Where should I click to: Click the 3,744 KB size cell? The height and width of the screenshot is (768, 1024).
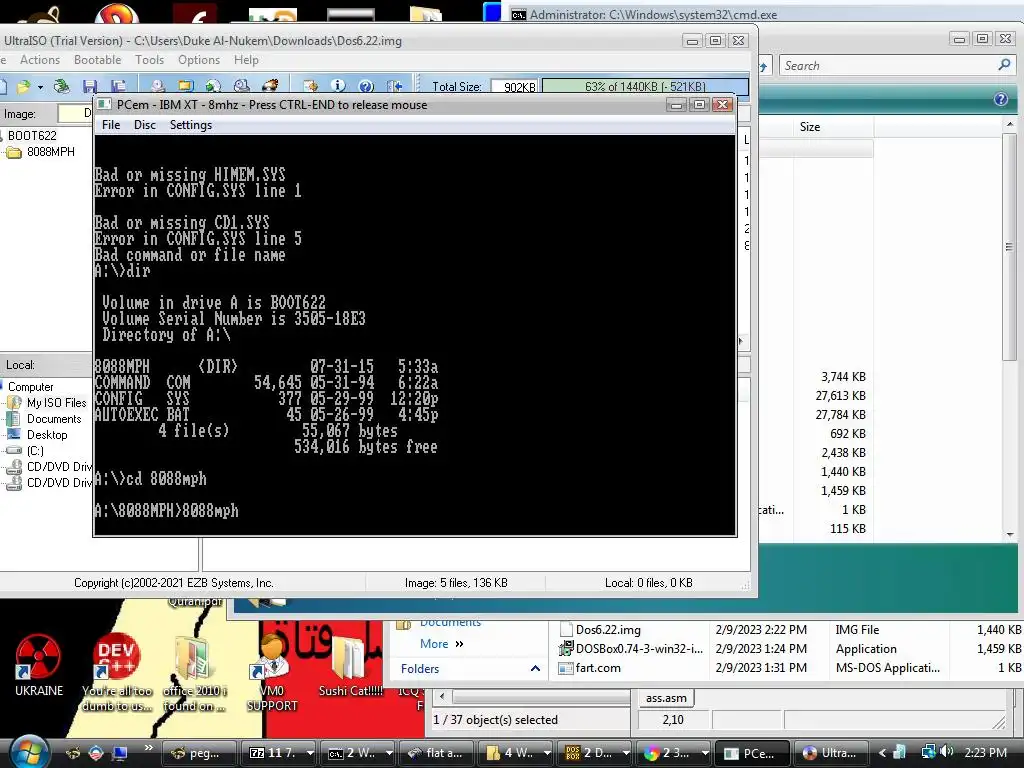tap(843, 376)
